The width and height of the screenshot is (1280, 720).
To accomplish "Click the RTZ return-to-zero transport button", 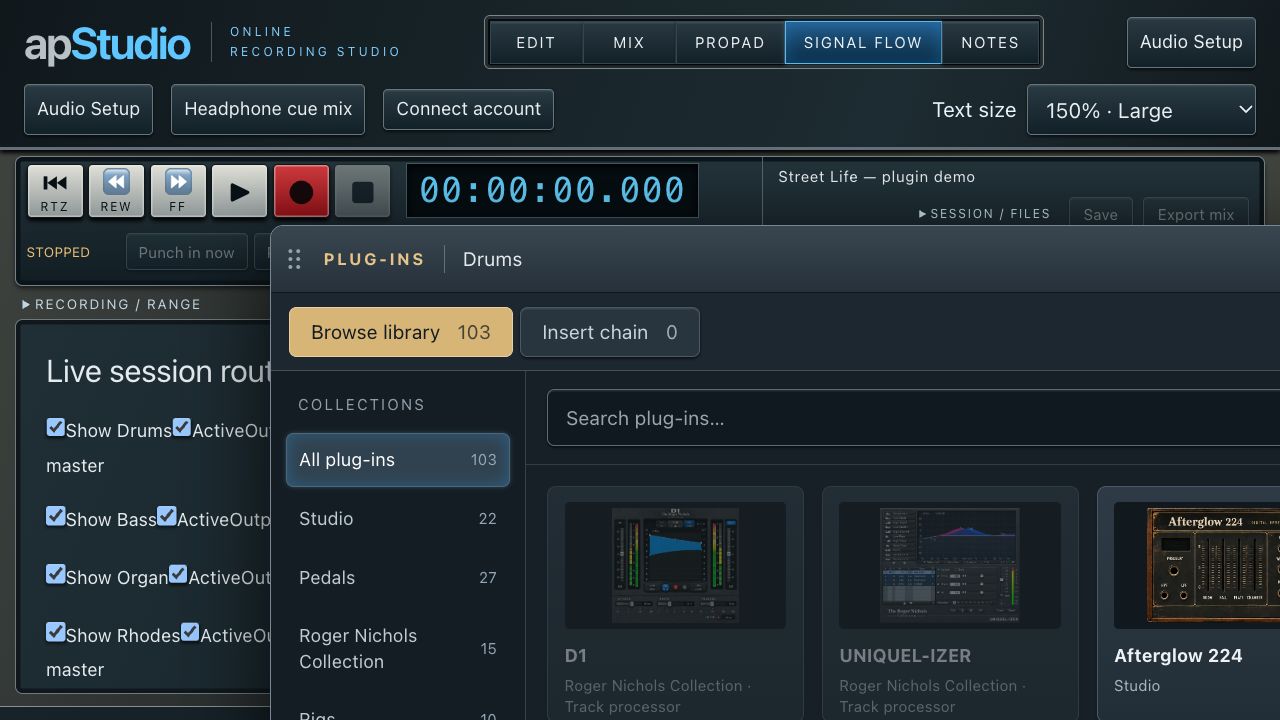I will [x=55, y=191].
